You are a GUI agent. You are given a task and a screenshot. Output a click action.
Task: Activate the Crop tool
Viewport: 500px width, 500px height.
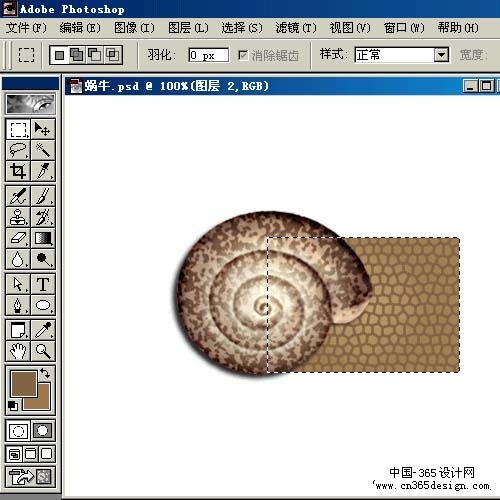coord(18,171)
